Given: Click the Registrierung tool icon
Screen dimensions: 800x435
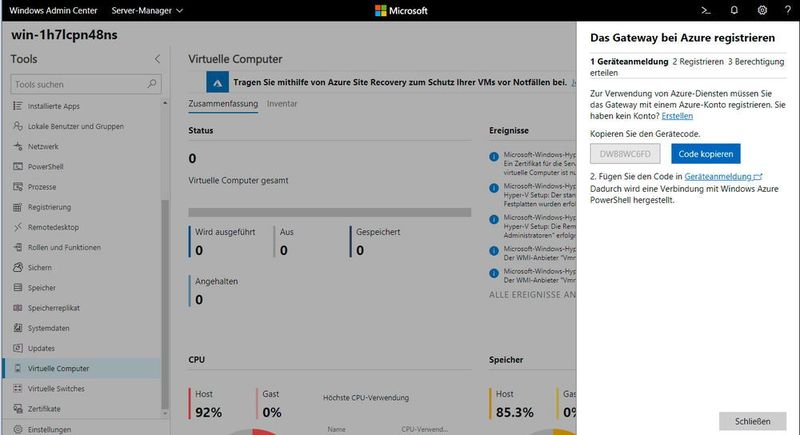Looking at the screenshot, I should [18, 207].
